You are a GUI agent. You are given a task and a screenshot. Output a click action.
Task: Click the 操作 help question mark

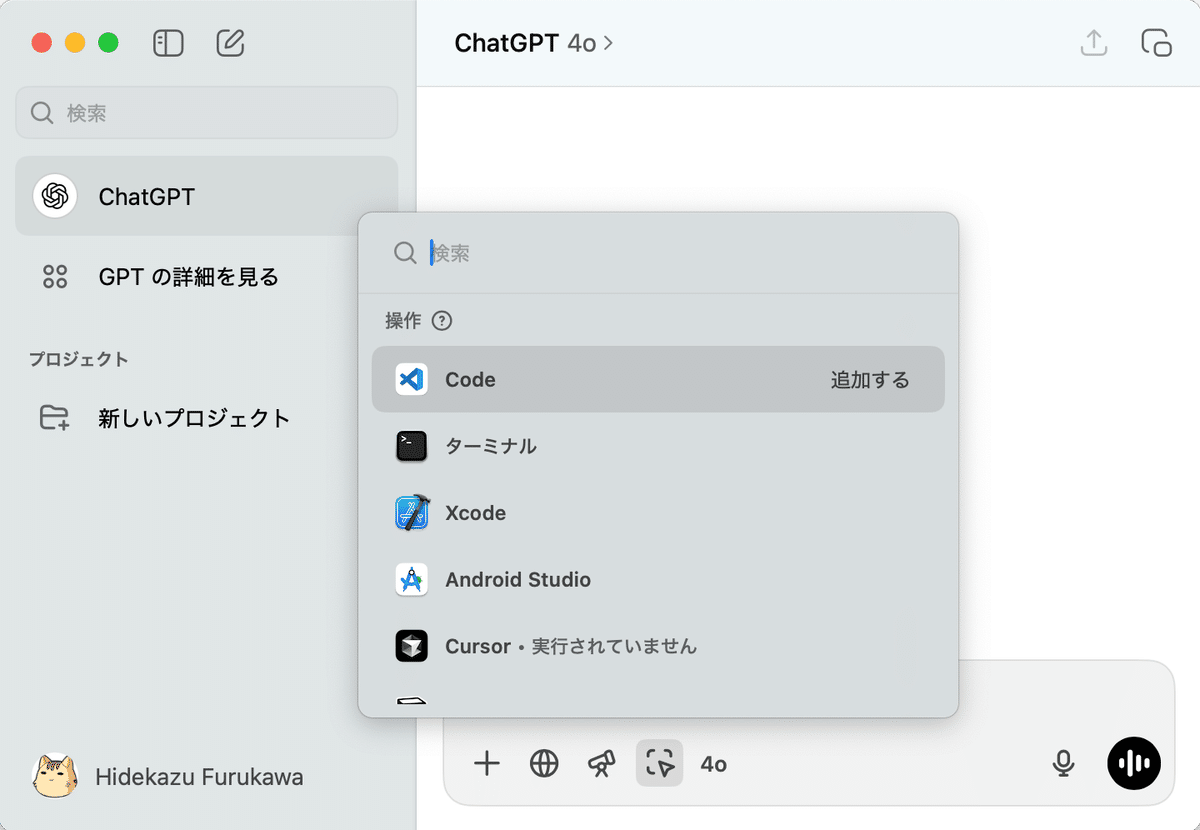pyautogui.click(x=441, y=320)
